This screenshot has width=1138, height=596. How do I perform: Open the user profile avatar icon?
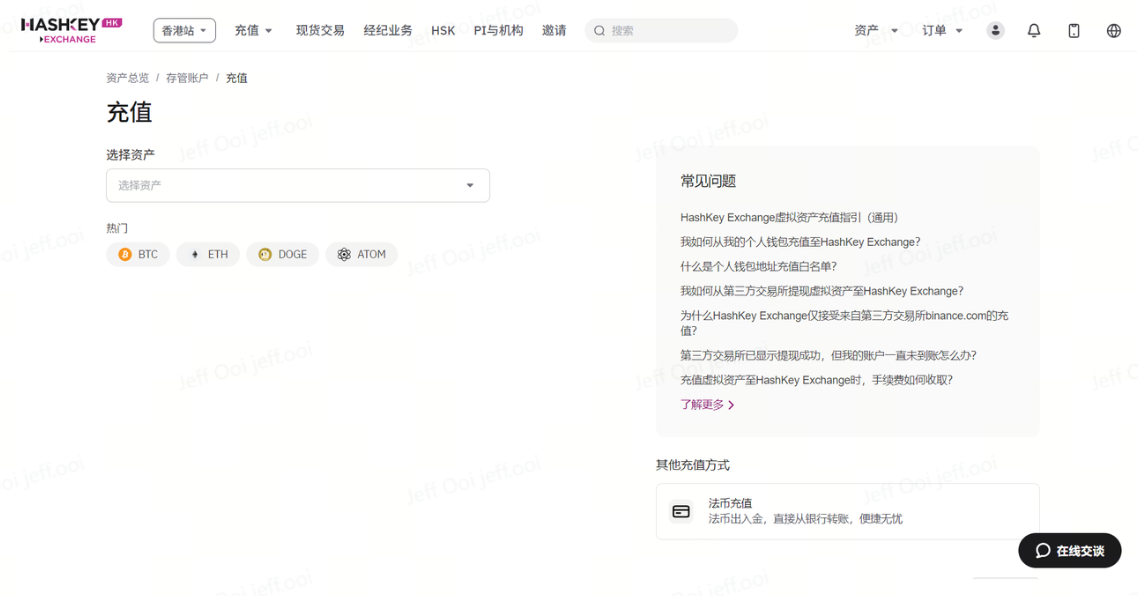pyautogui.click(x=996, y=30)
